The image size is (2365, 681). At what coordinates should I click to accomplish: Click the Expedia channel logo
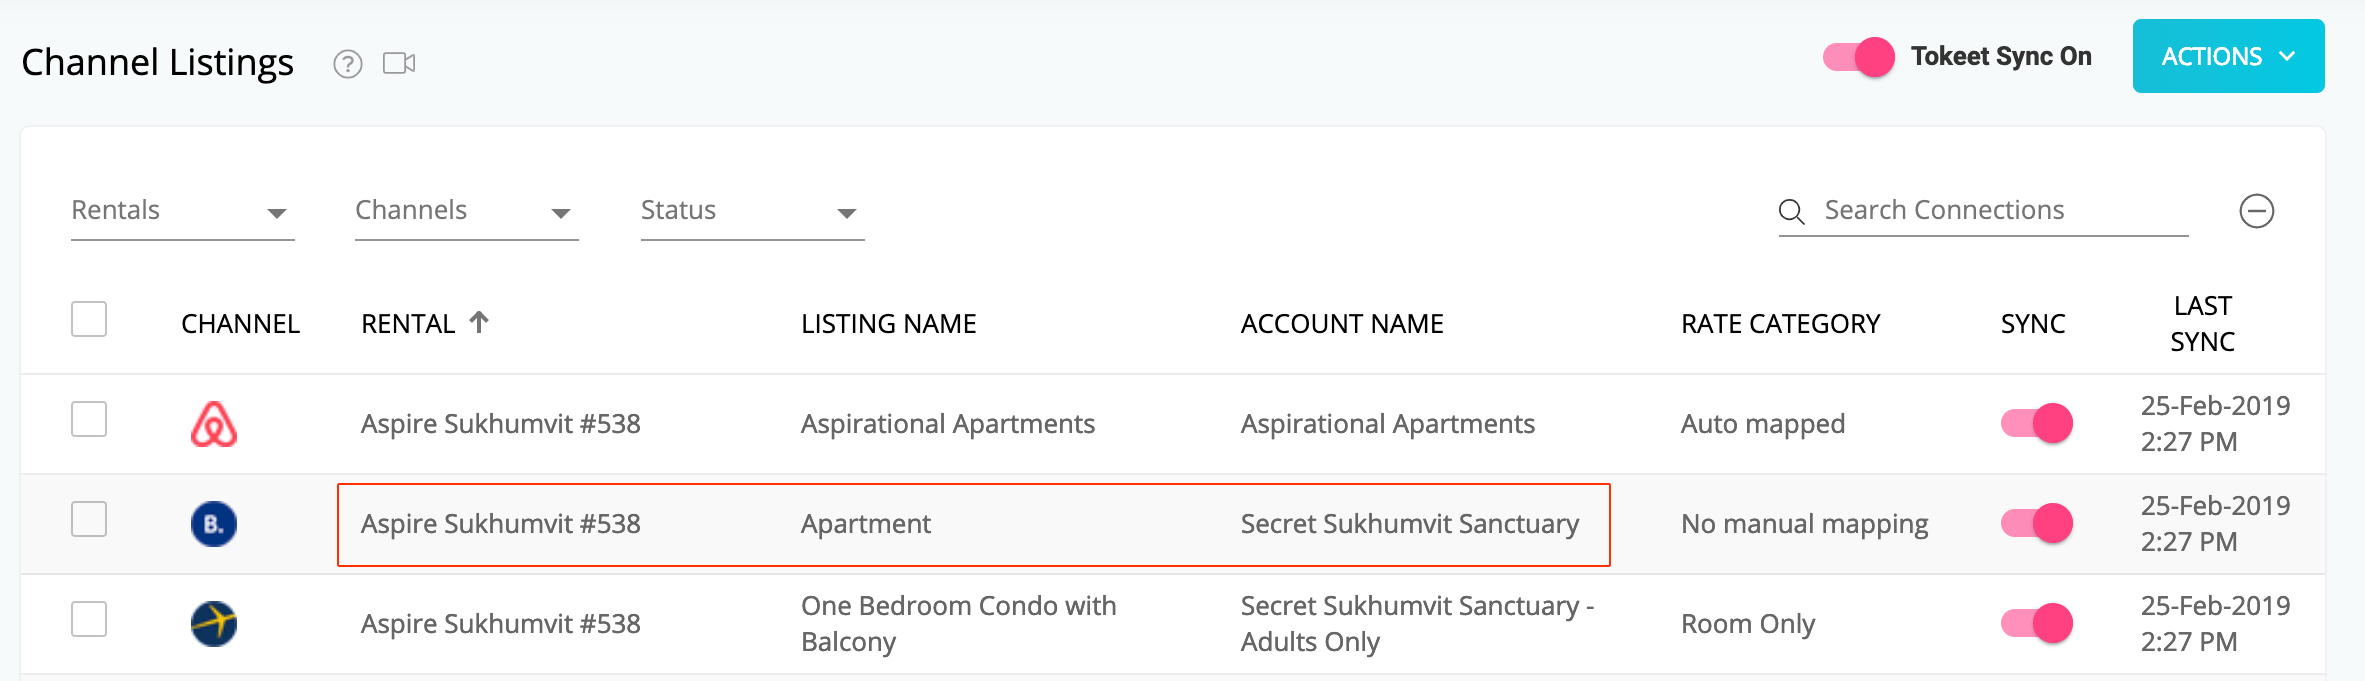pos(214,624)
